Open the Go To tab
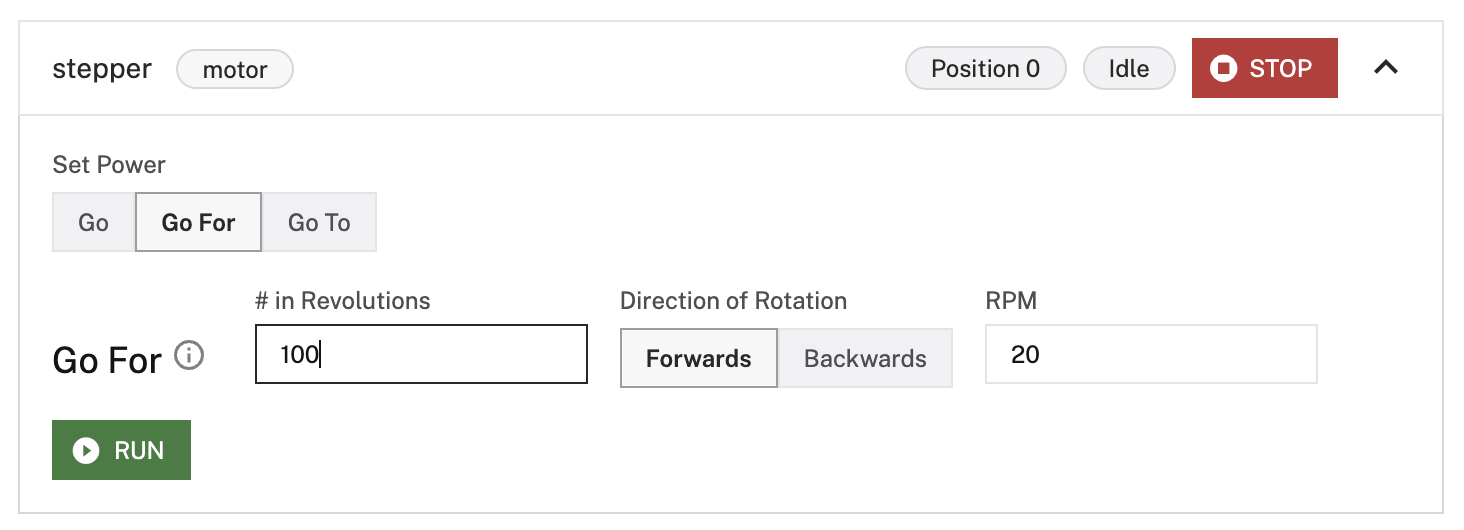1464x530 pixels. coord(319,222)
